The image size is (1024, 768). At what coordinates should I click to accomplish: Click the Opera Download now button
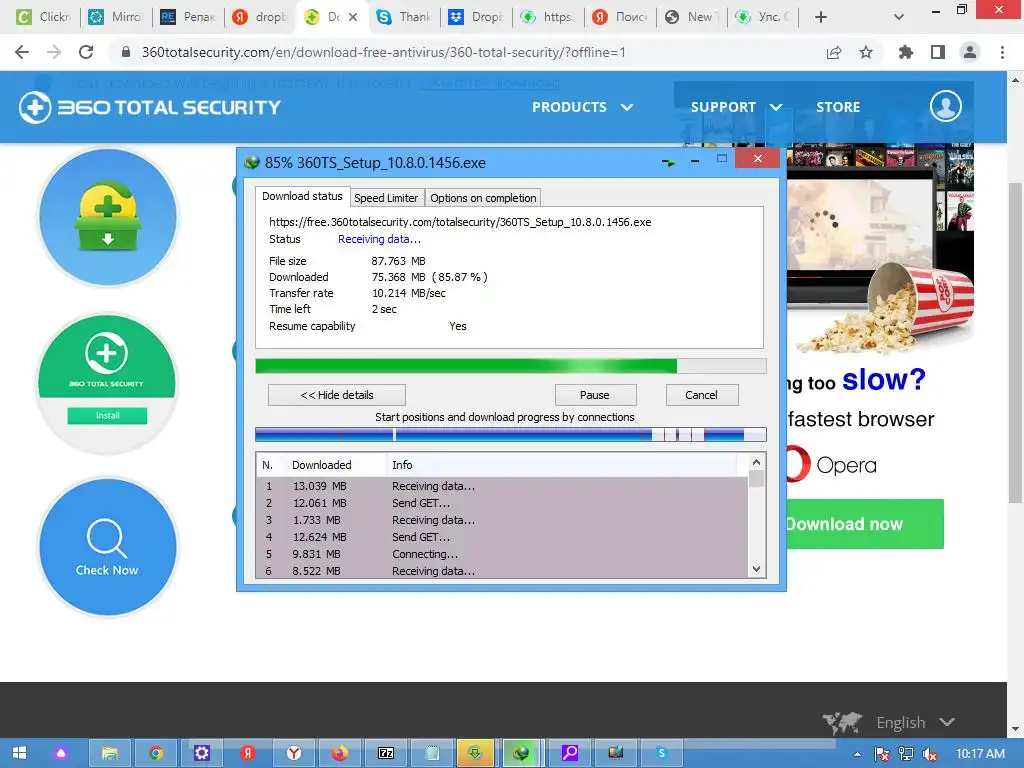865,524
